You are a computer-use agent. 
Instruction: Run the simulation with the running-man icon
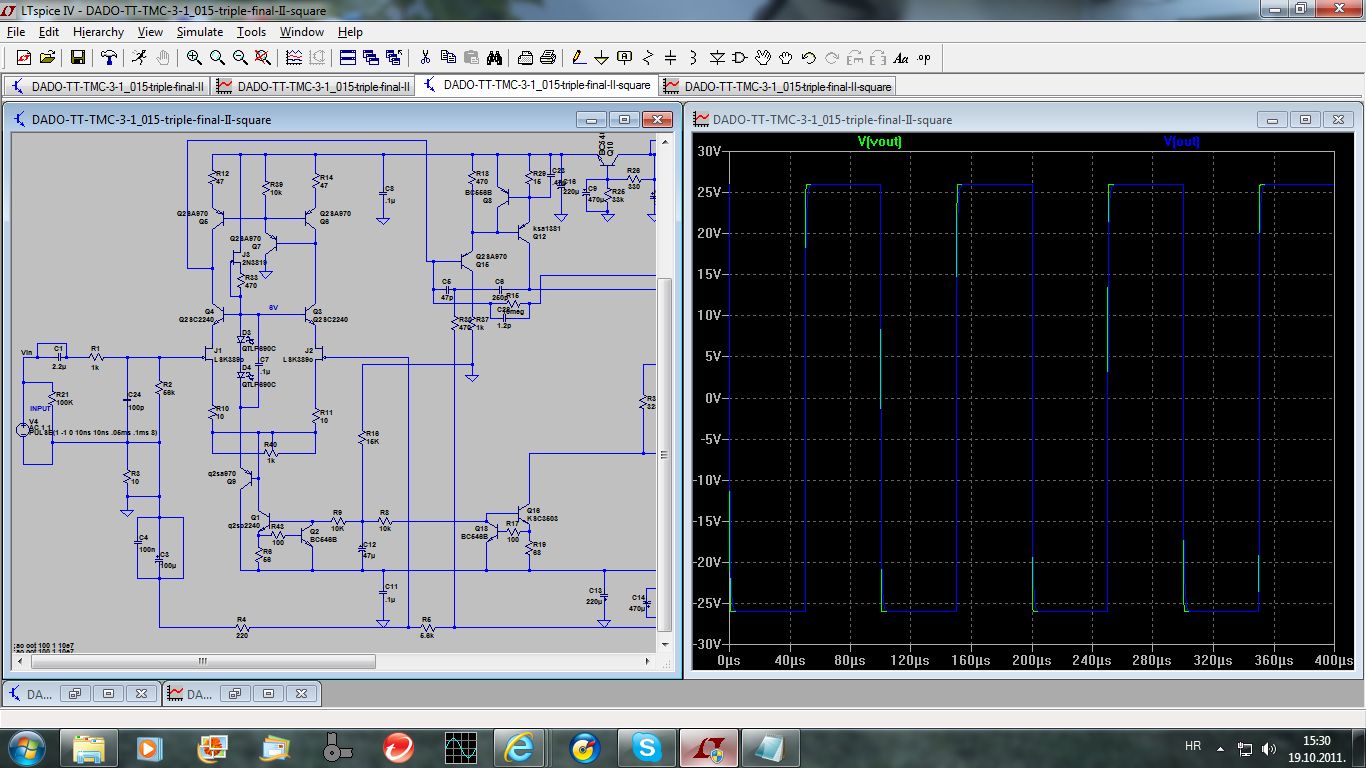click(x=139, y=57)
